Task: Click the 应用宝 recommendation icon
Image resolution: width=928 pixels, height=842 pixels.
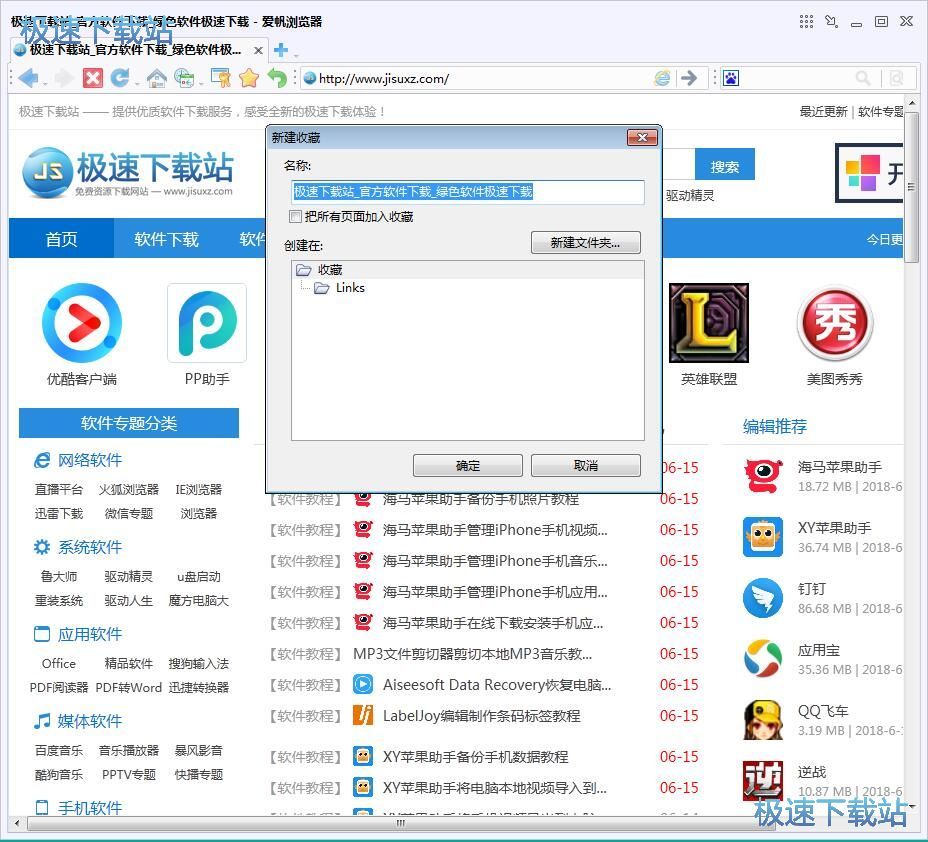Action: (x=763, y=659)
